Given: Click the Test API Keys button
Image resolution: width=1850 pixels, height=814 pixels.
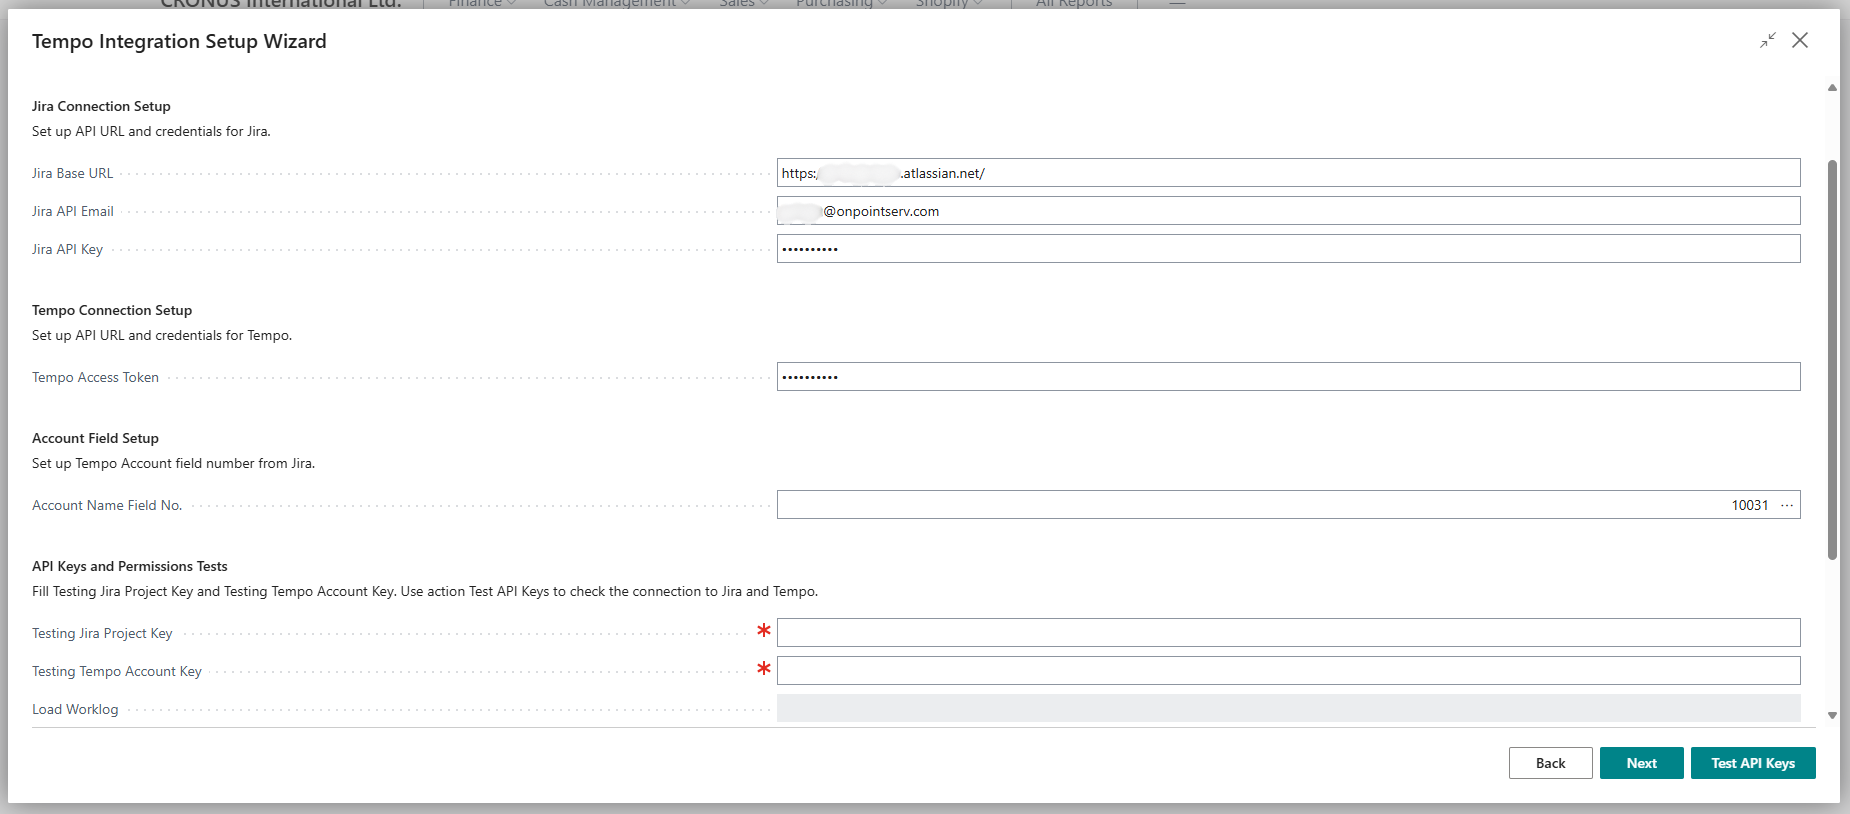Looking at the screenshot, I should 1752,763.
